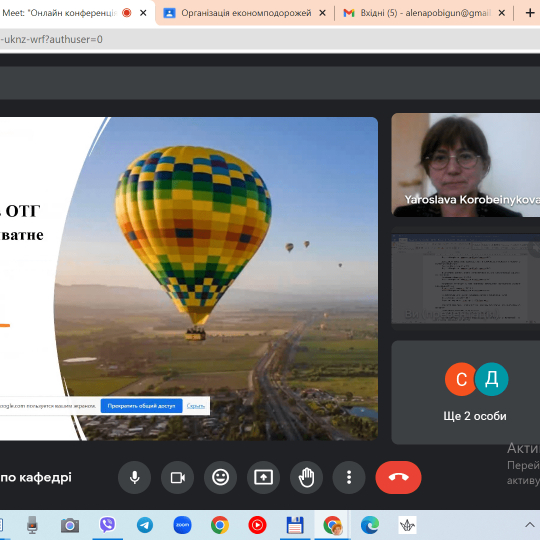Open Microsoft Edge from the taskbar
This screenshot has width=540, height=540.
tap(370, 525)
